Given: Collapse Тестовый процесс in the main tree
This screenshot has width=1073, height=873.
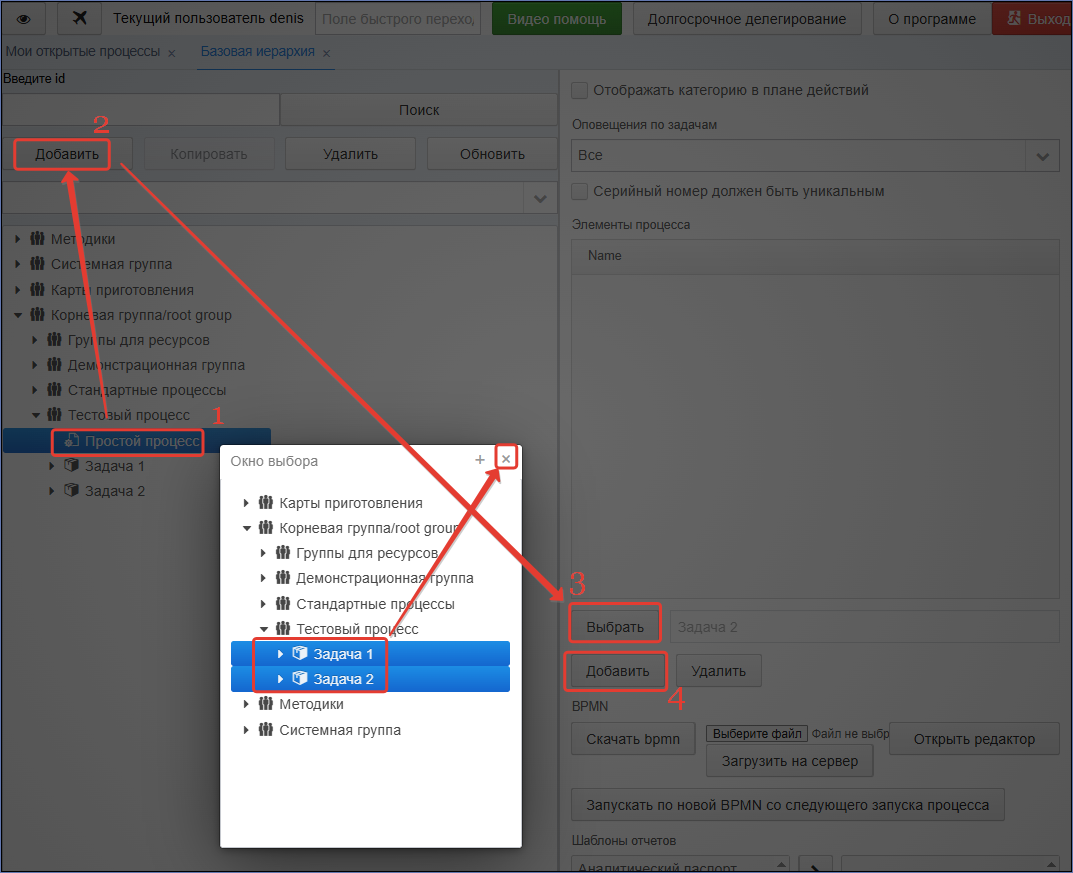Looking at the screenshot, I should [x=36, y=415].
